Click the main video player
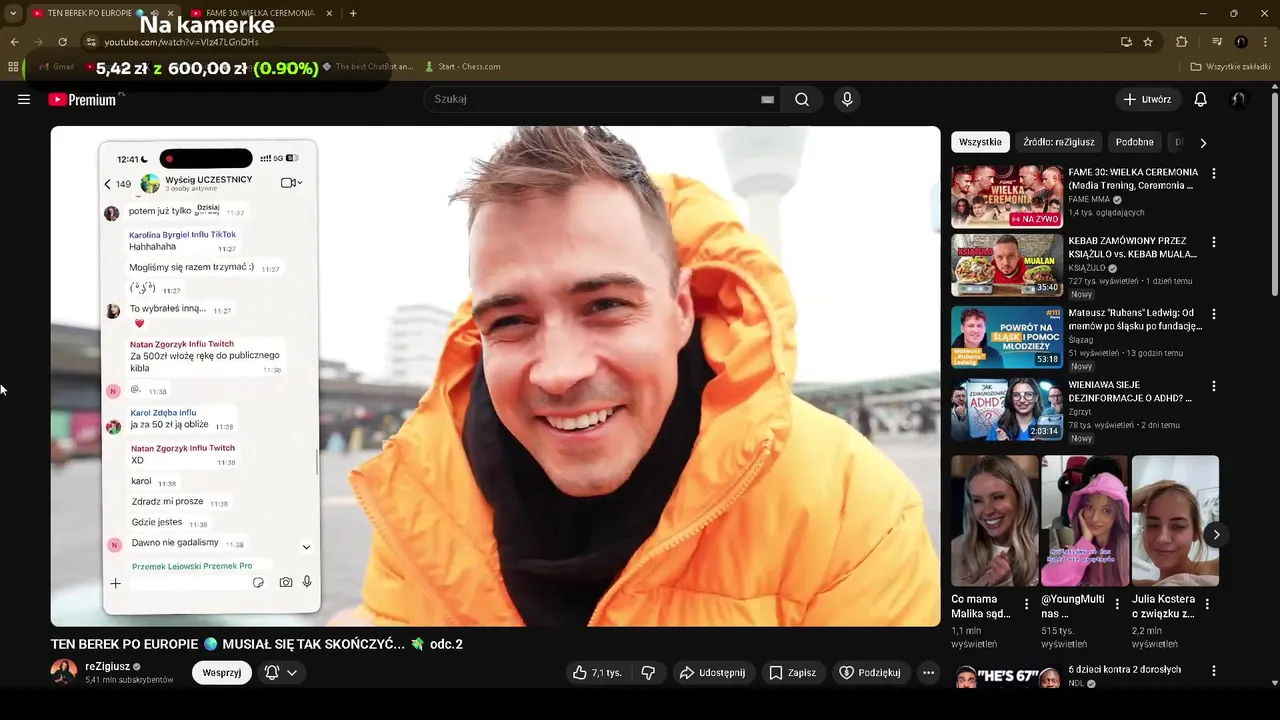Viewport: 1280px width, 720px height. 496,376
